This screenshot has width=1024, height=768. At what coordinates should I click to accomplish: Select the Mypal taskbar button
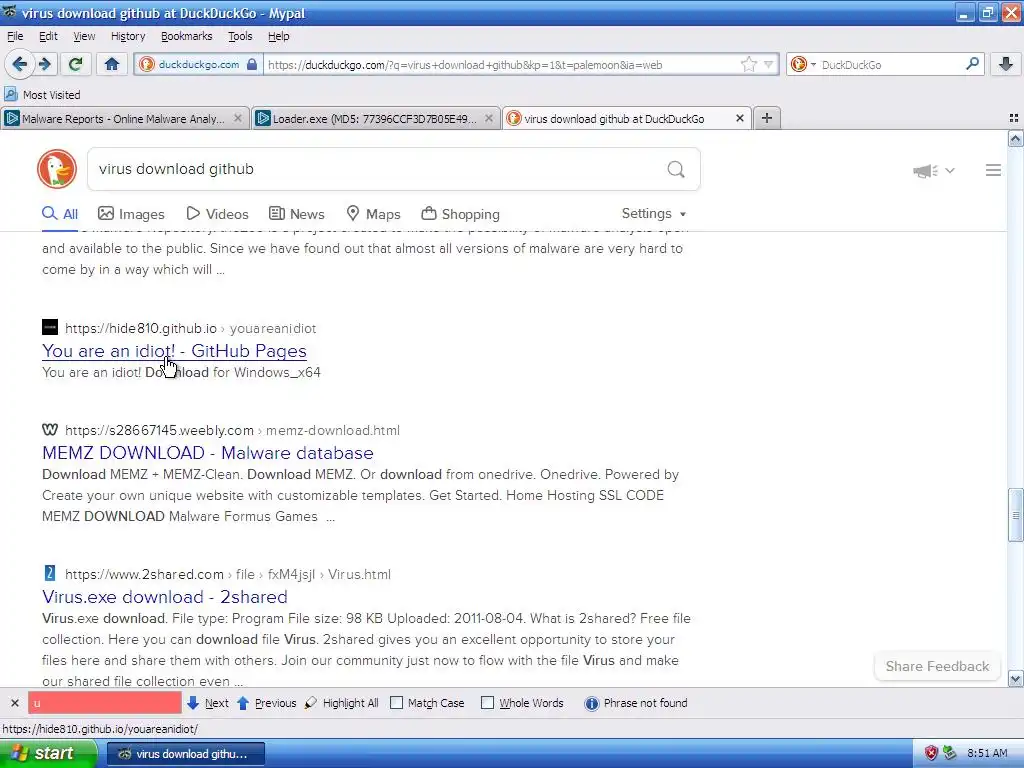coord(185,754)
